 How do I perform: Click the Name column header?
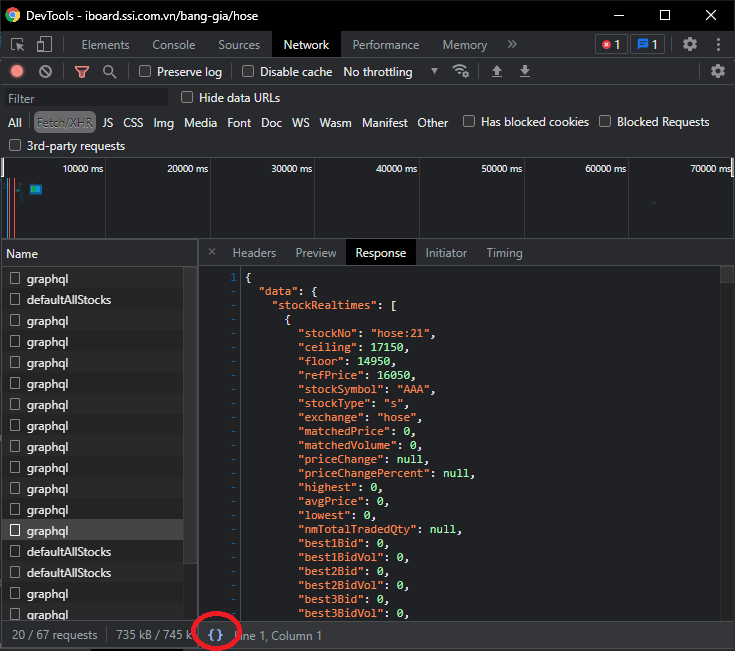tap(99, 254)
